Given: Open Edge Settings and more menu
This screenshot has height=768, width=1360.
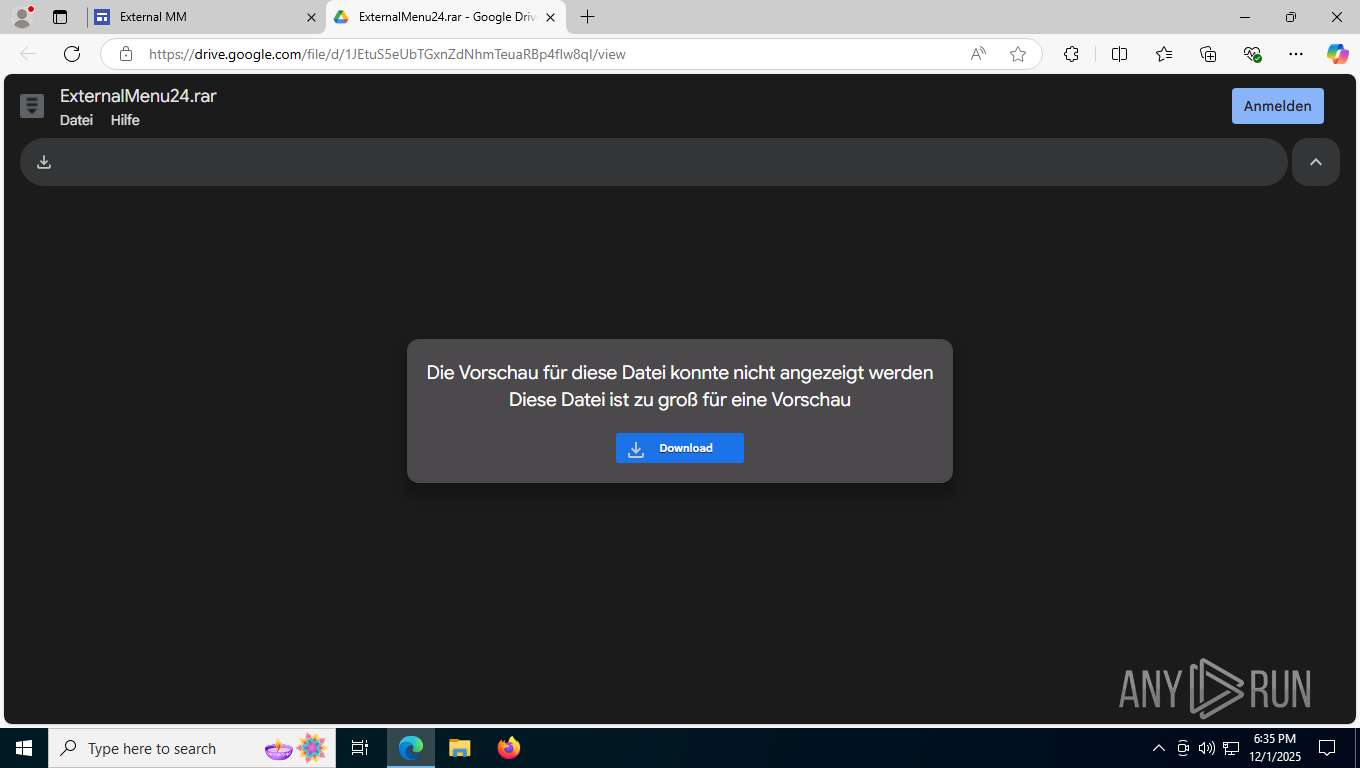Looking at the screenshot, I should [1296, 54].
